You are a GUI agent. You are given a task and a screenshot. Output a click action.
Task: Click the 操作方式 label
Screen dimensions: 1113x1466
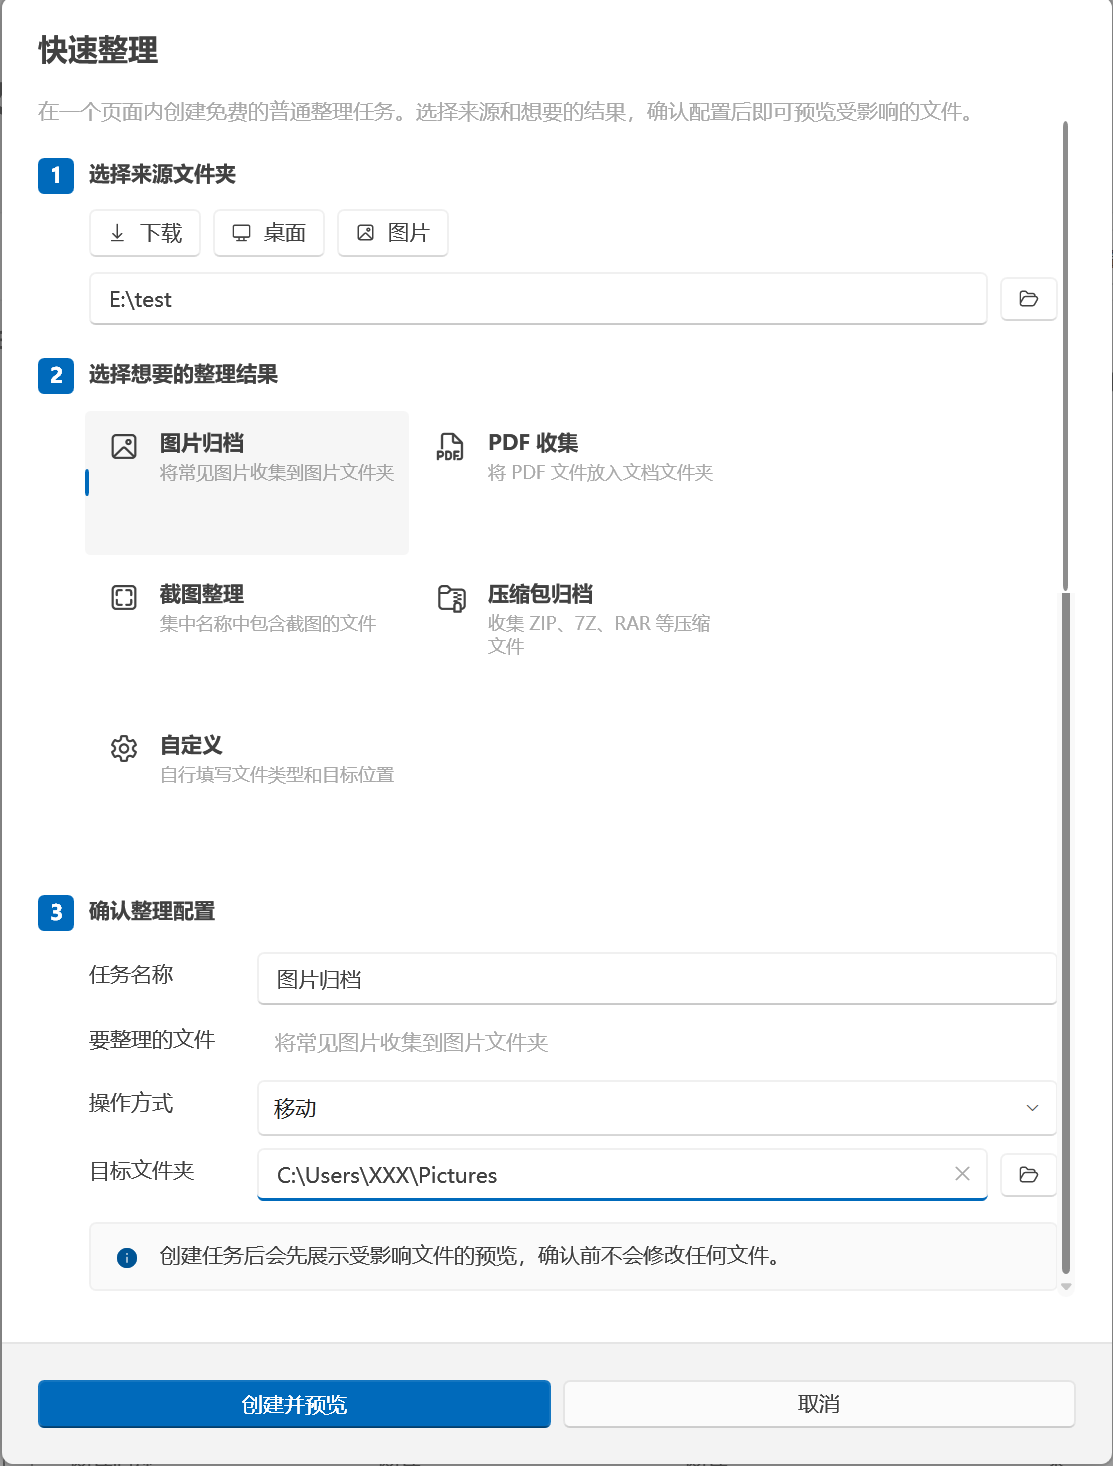pyautogui.click(x=131, y=1103)
